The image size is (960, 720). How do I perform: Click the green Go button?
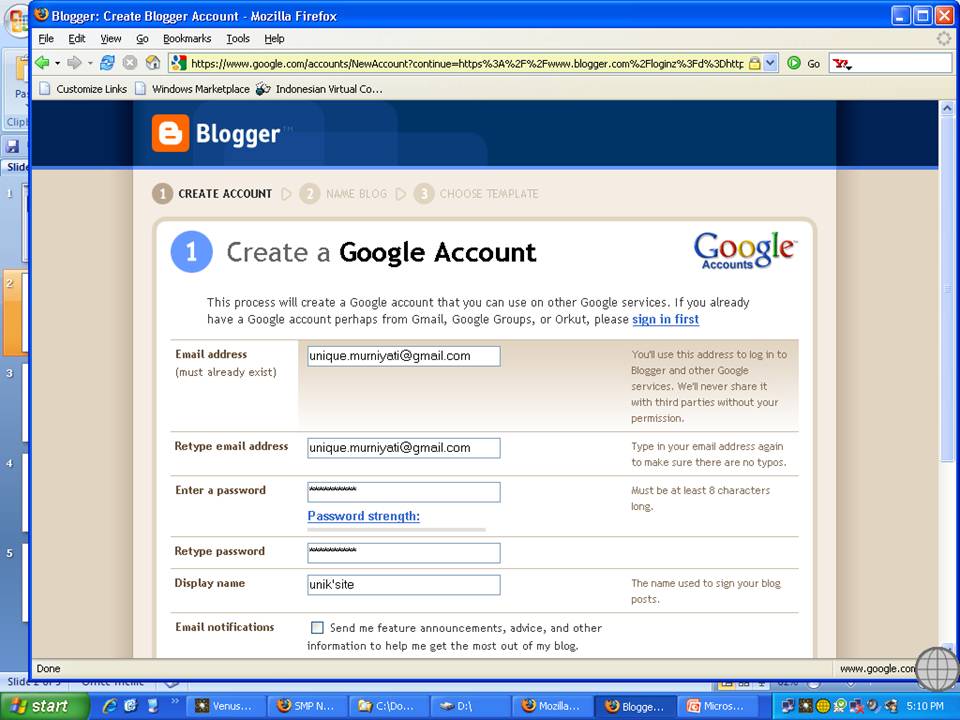coord(803,63)
